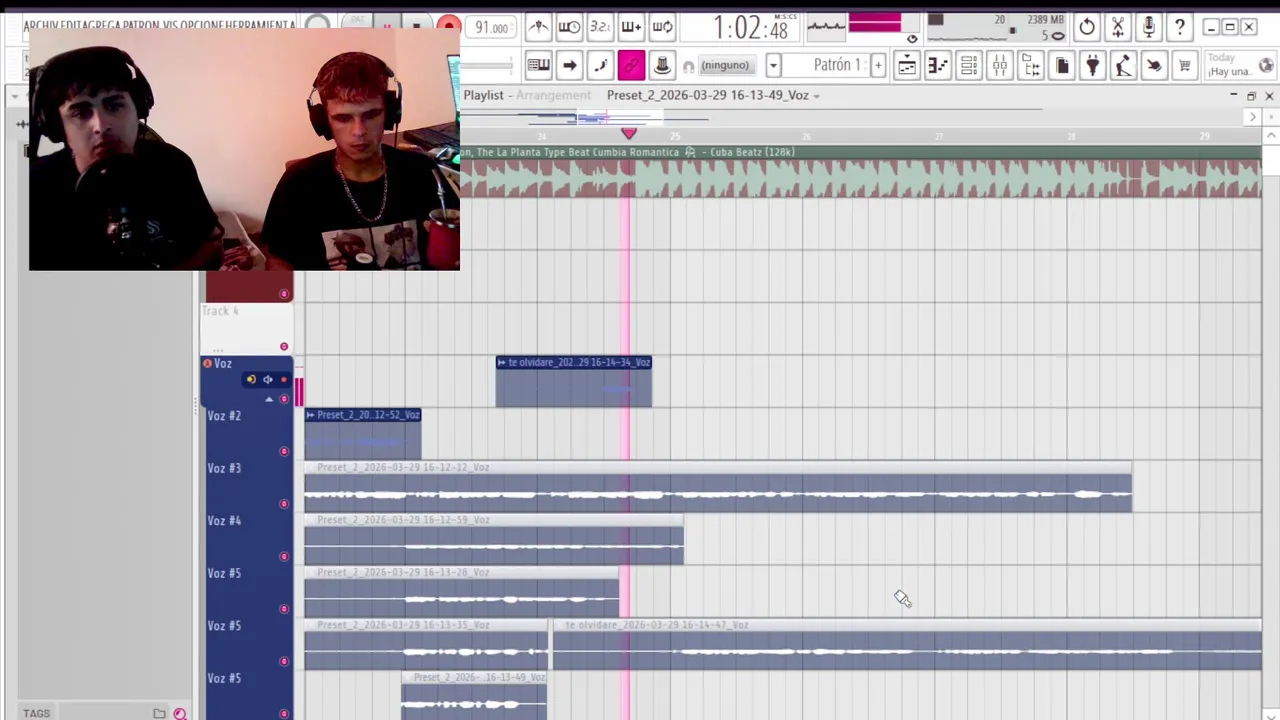Image resolution: width=1280 pixels, height=720 pixels.
Task: Add new pattern with plus button
Action: (878, 66)
